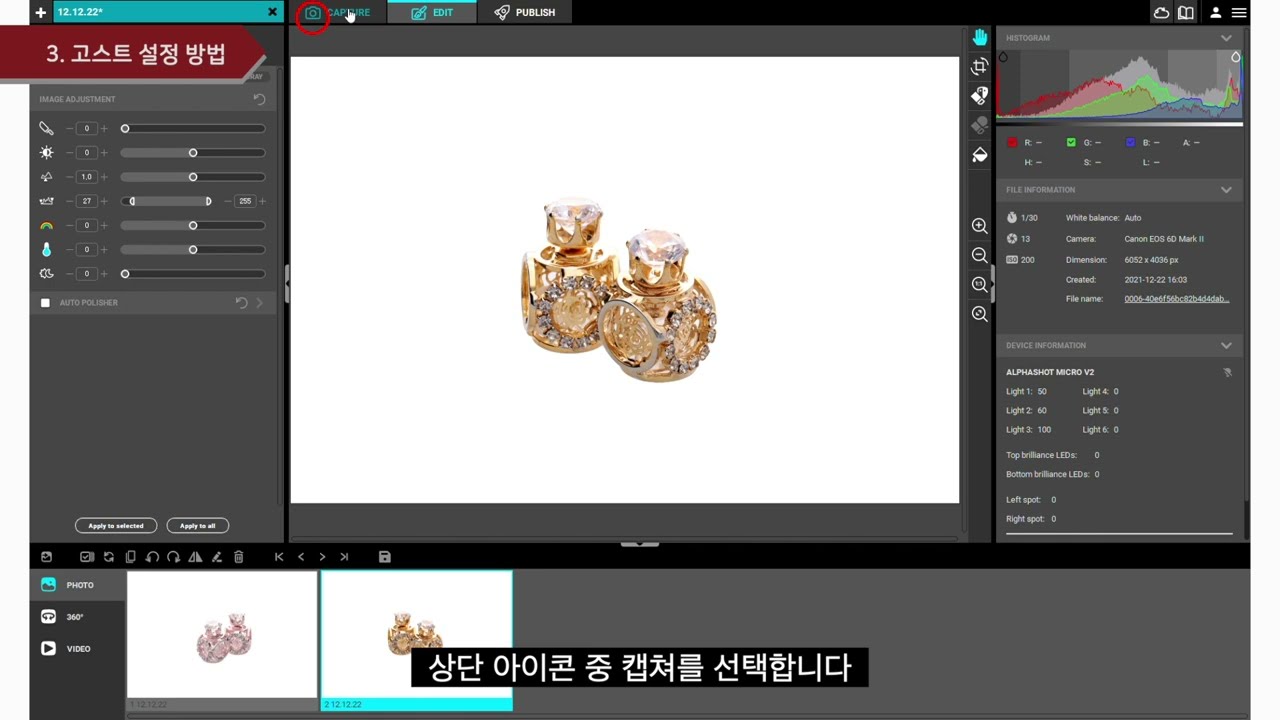Screen dimensions: 1280x720
Task: Expand the Auto Polisher options arrow
Action: coord(259,303)
